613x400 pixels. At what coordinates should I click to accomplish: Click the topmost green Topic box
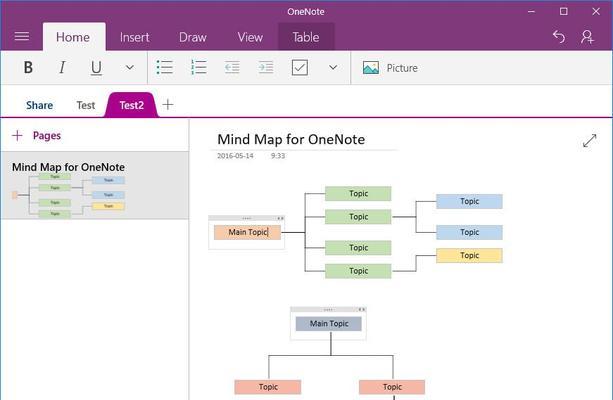tap(358, 194)
